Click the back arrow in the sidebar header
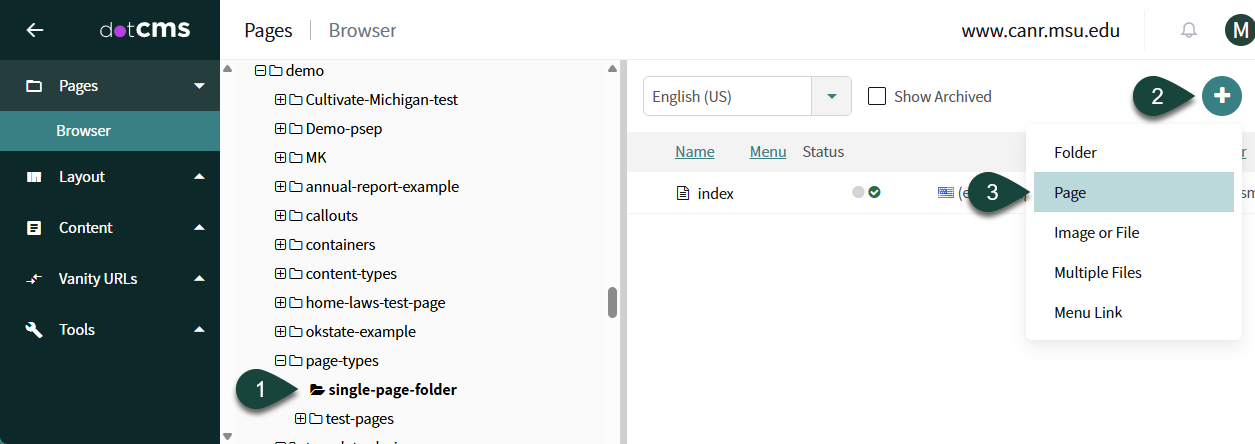Image resolution: width=1255 pixels, height=444 pixels. 35,30
